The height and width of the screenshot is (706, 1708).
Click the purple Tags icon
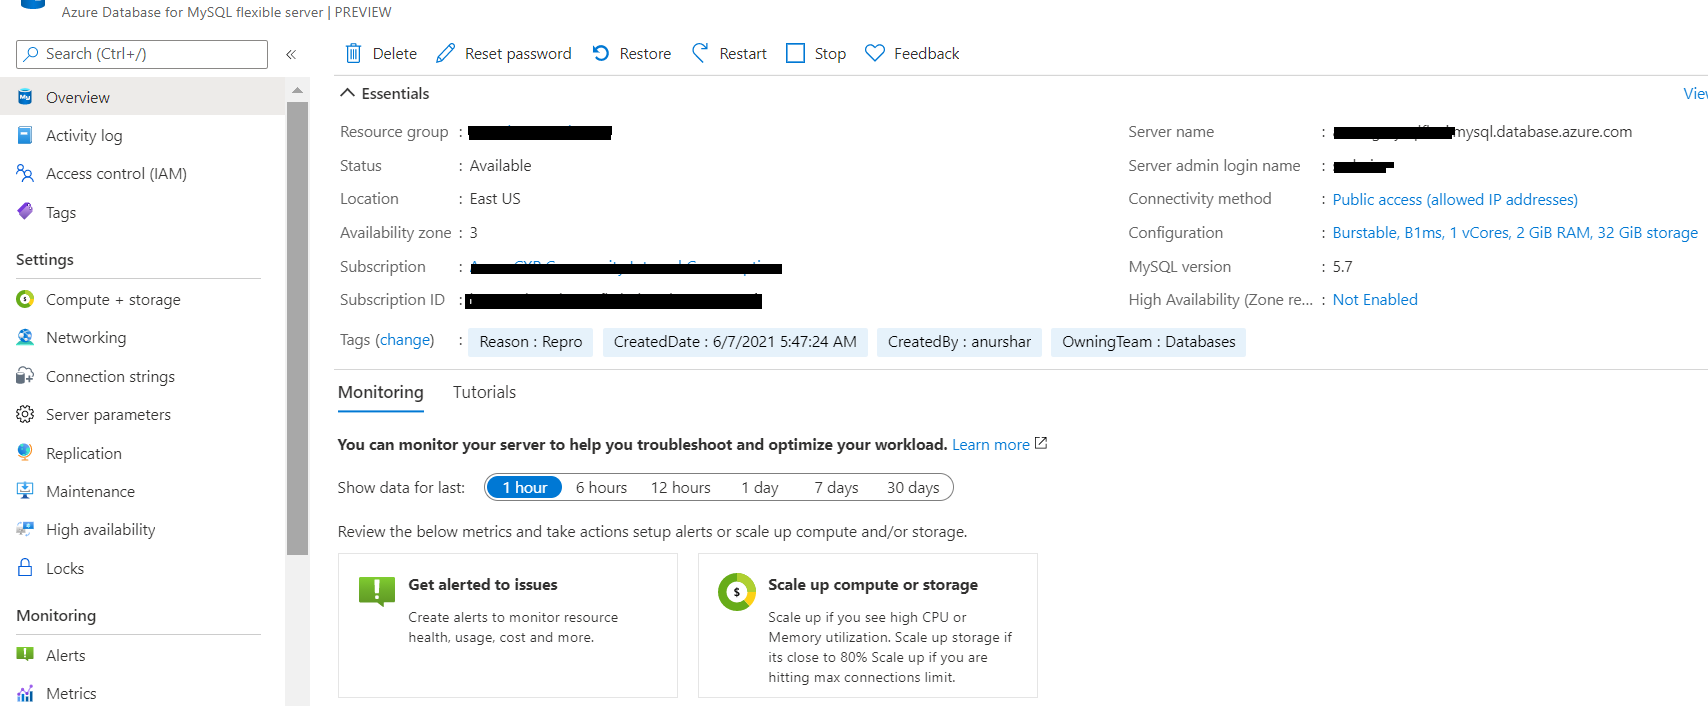(25, 212)
